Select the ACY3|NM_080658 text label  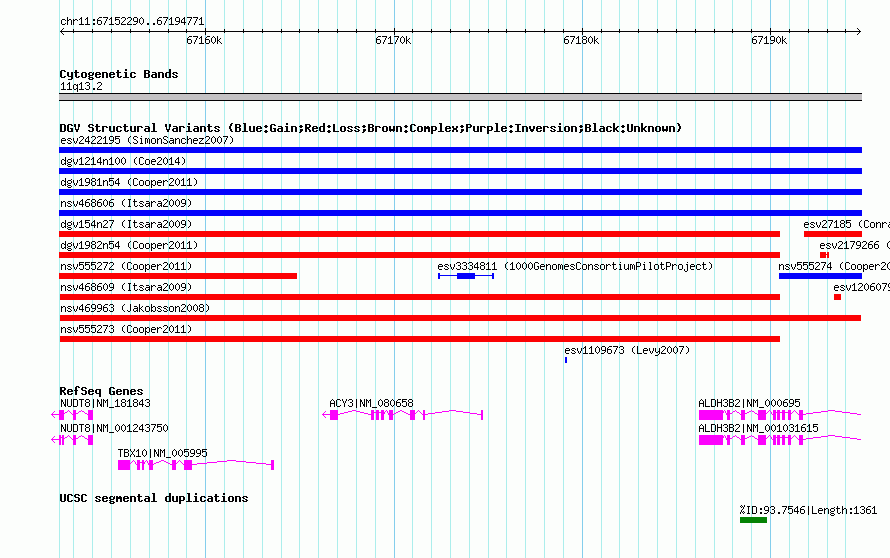point(371,403)
